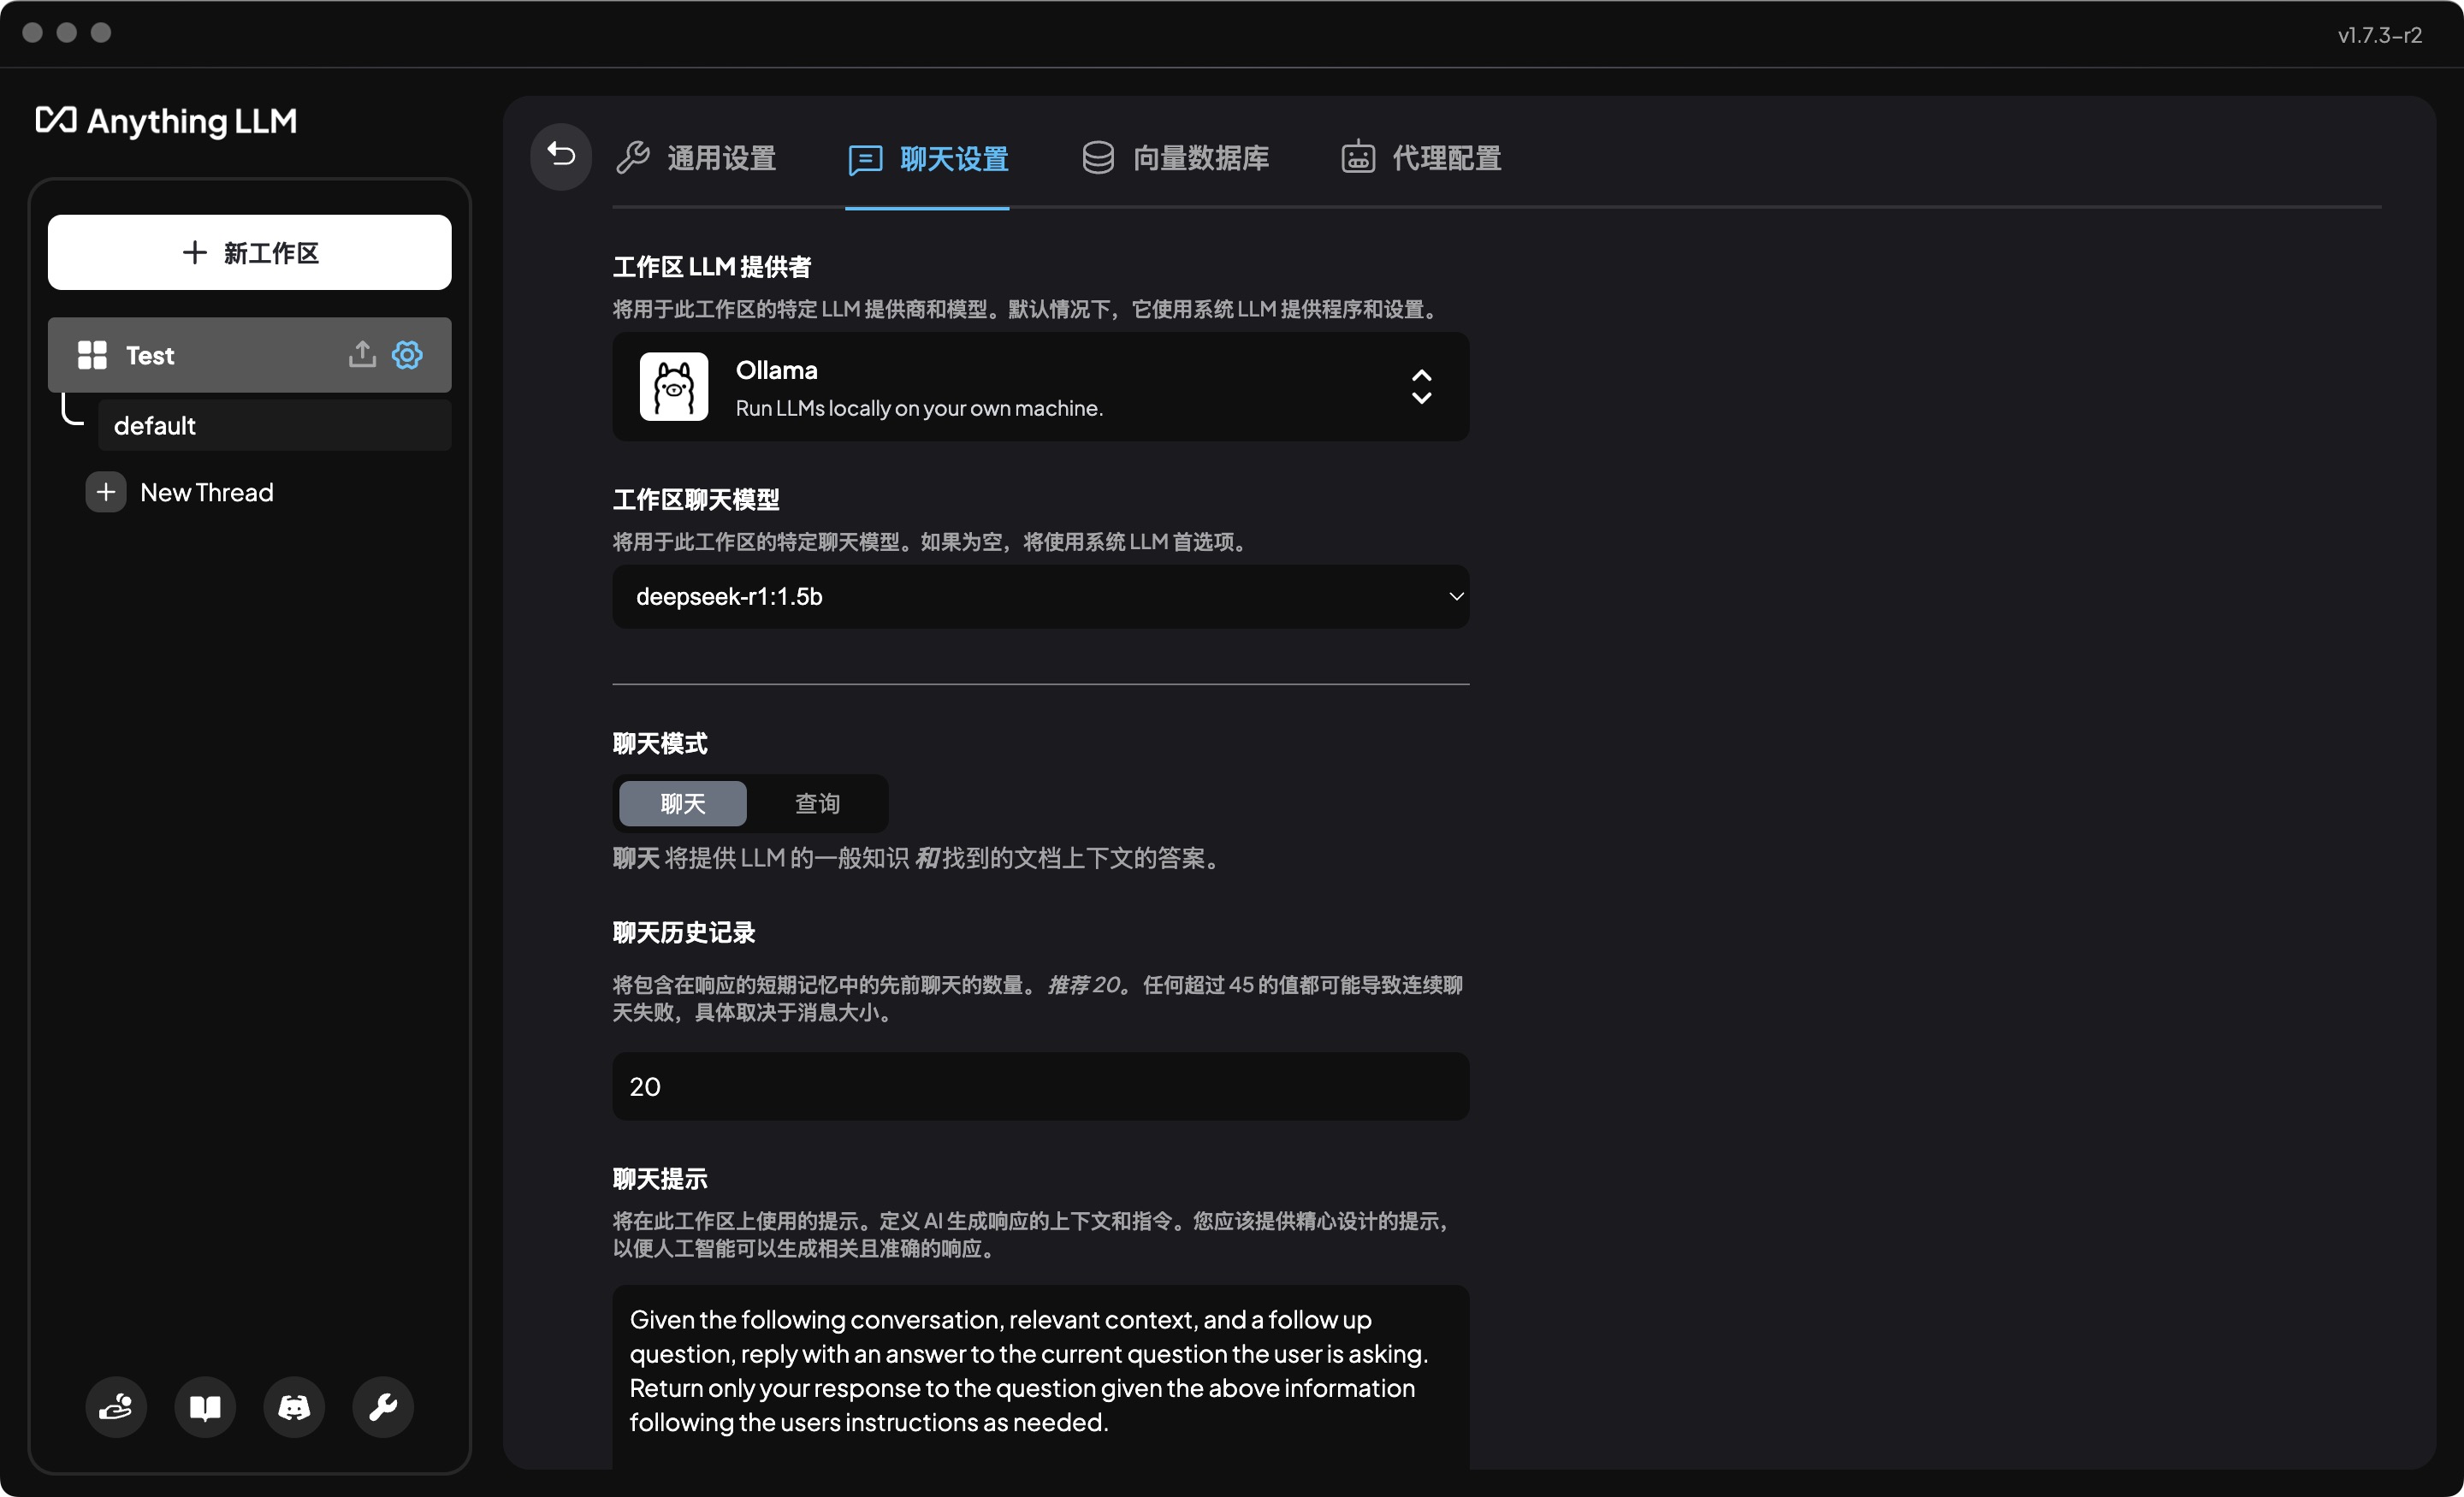
Task: Click the 新工作区 button
Action: pyautogui.click(x=250, y=253)
